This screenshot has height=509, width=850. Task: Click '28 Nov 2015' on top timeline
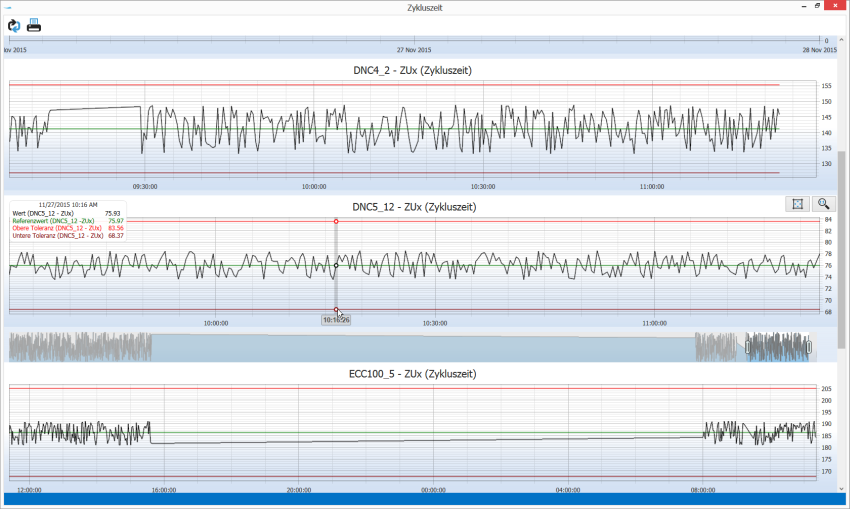(x=820, y=50)
